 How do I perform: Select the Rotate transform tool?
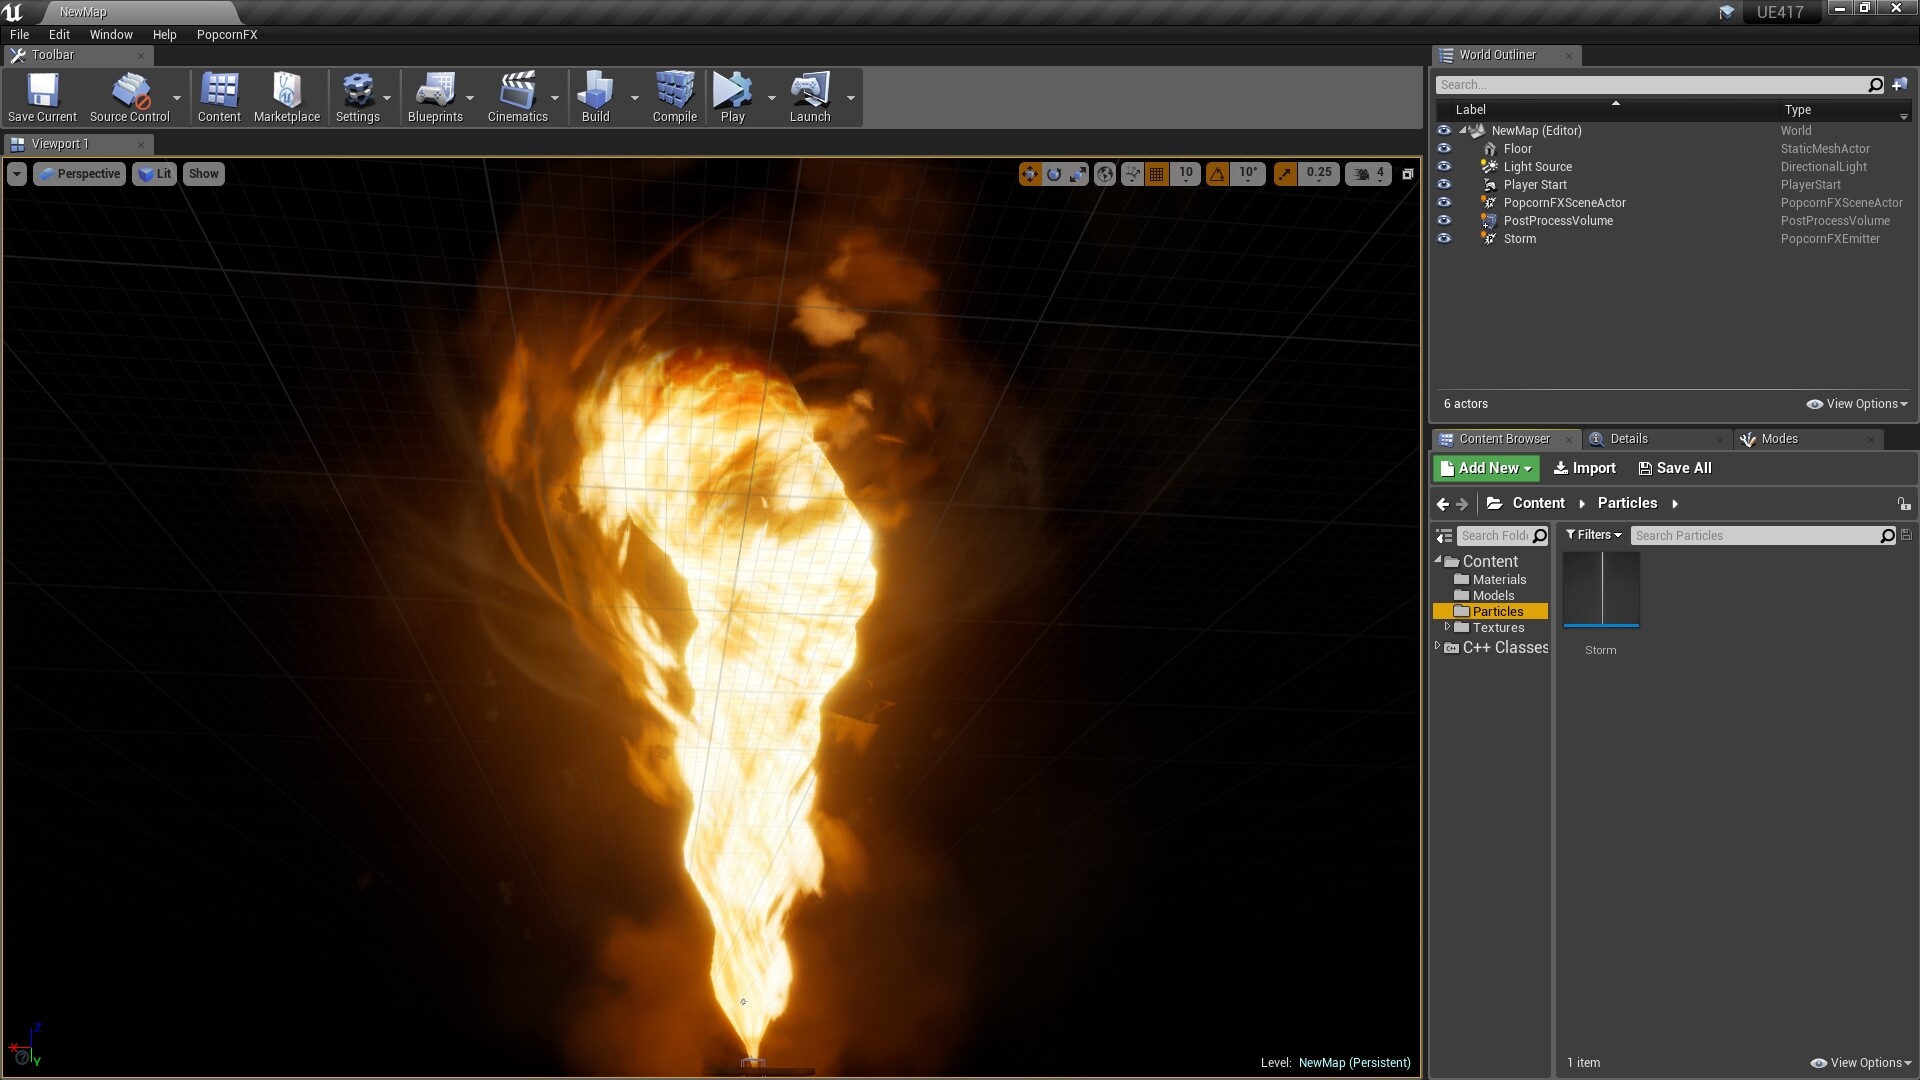click(1054, 173)
